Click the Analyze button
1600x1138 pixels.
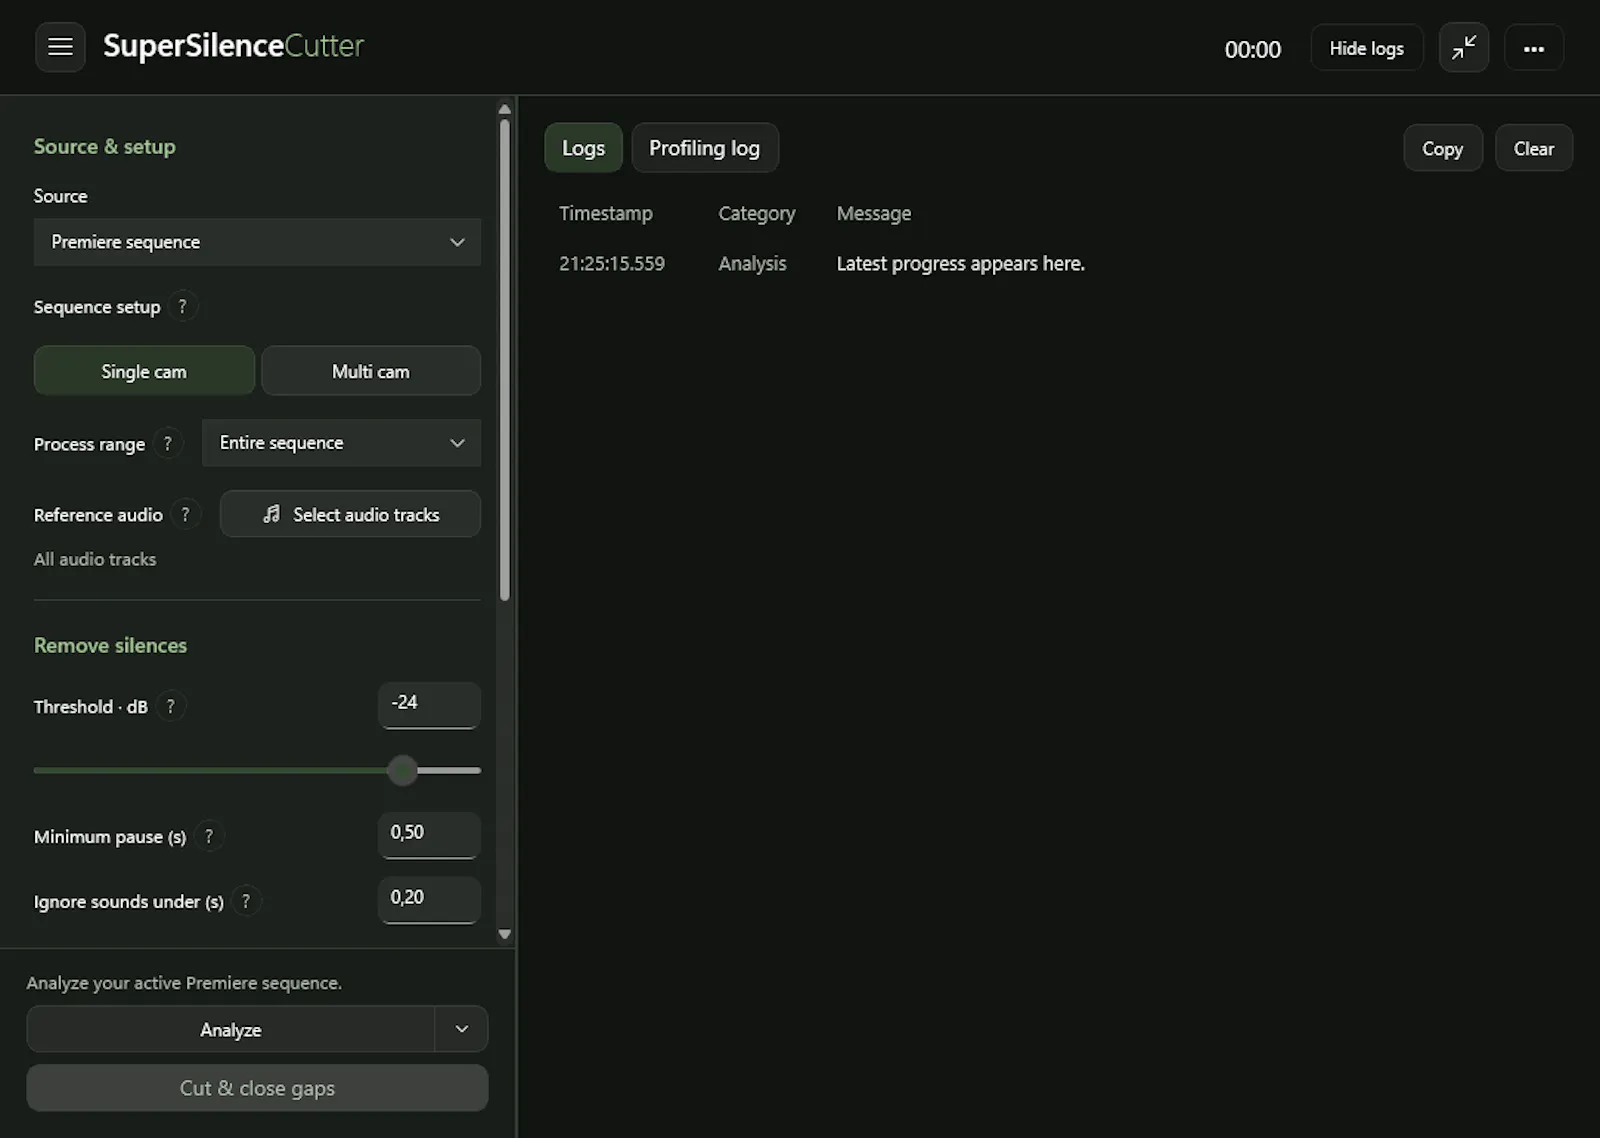tap(231, 1029)
